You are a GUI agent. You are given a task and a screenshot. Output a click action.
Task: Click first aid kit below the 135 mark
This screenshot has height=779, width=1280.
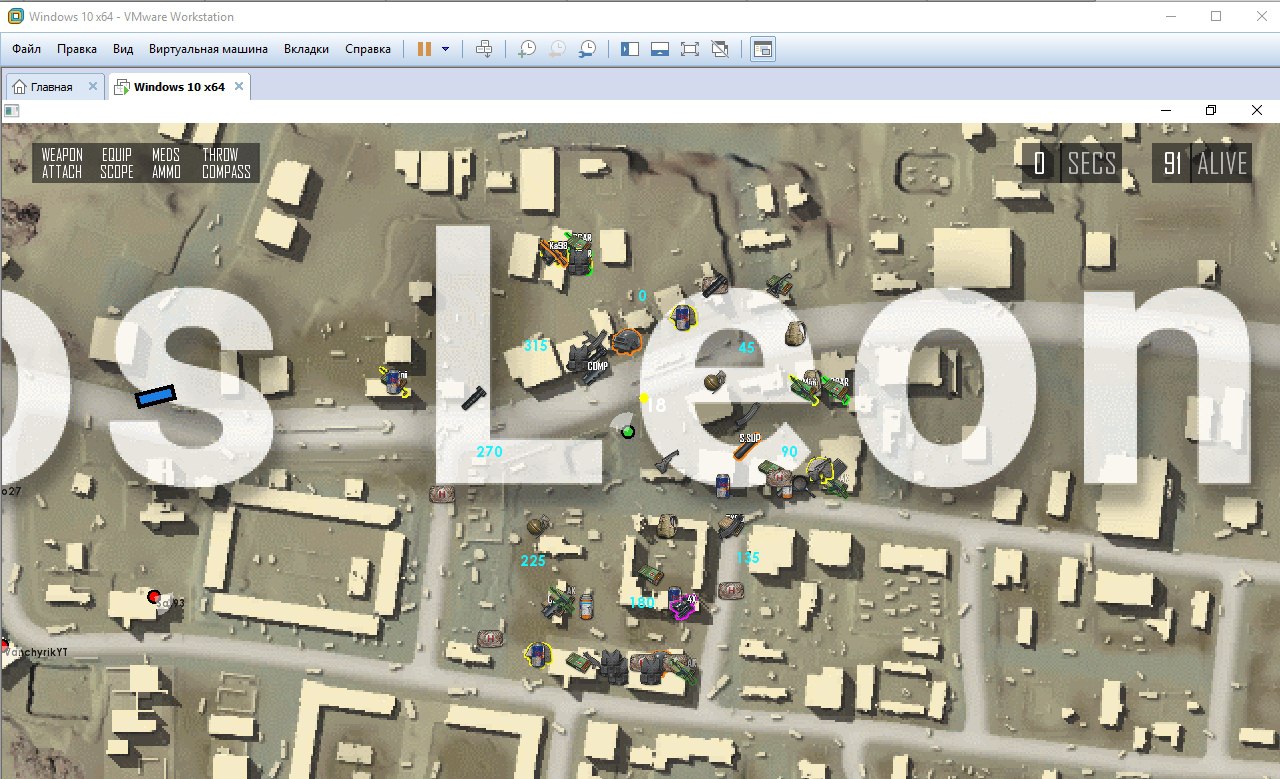(729, 591)
